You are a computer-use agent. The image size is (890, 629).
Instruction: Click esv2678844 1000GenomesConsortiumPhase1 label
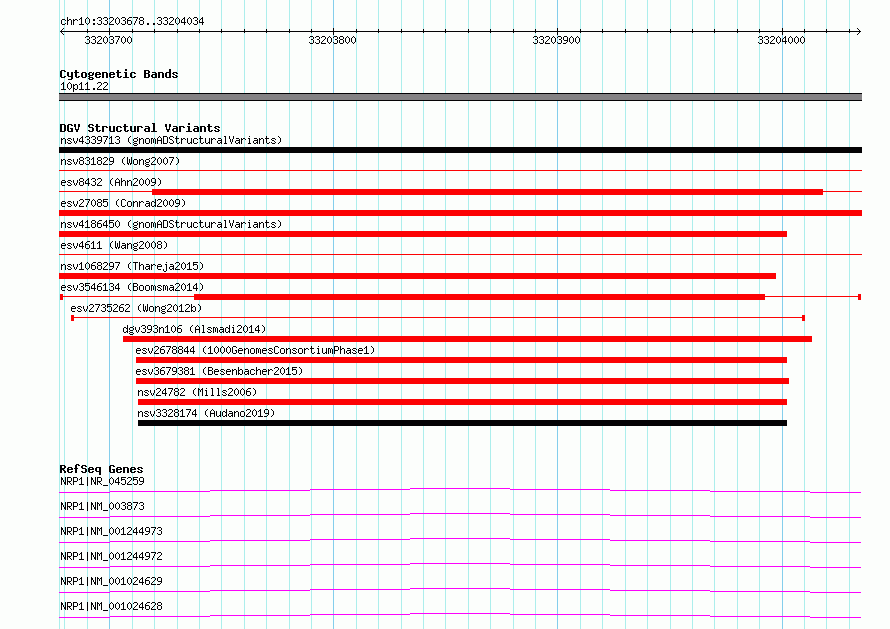point(255,350)
